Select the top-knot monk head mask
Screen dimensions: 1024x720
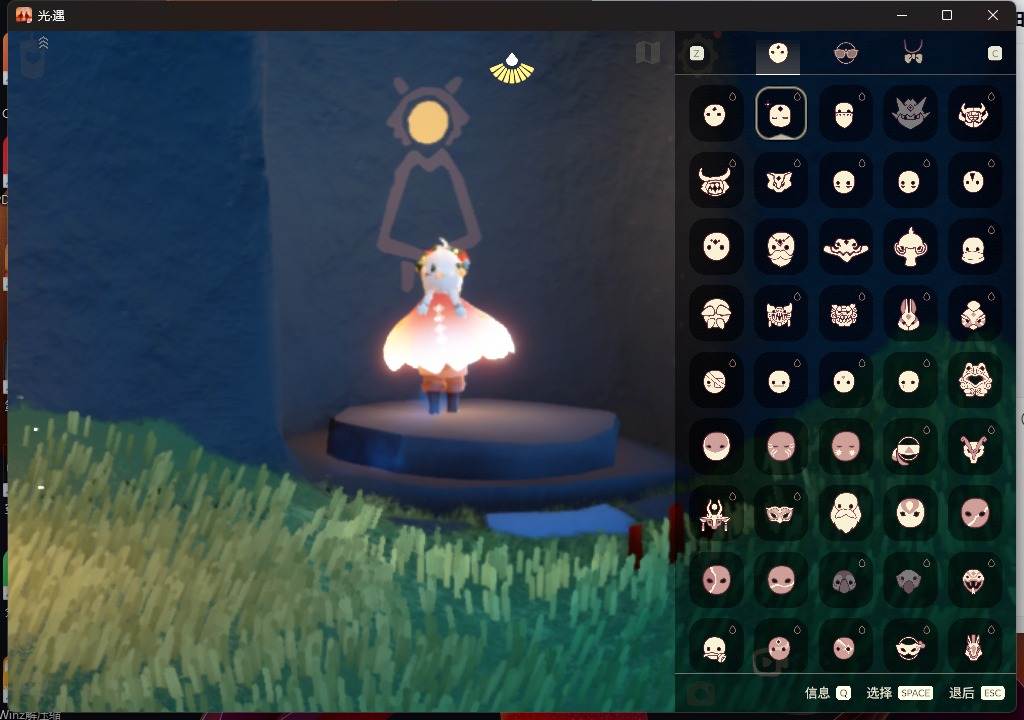(910, 247)
